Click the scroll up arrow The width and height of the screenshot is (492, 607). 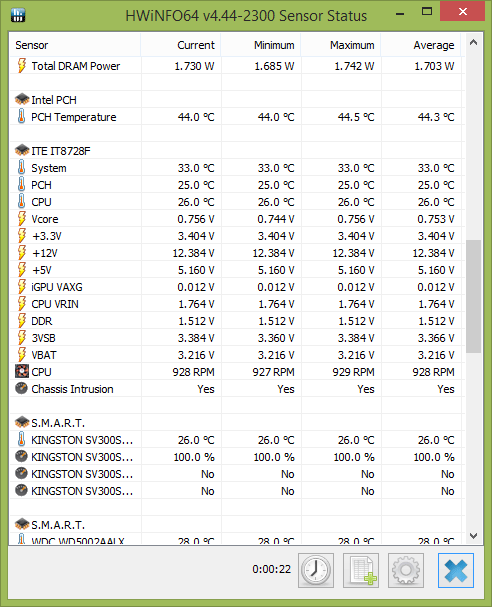pyautogui.click(x=473, y=42)
